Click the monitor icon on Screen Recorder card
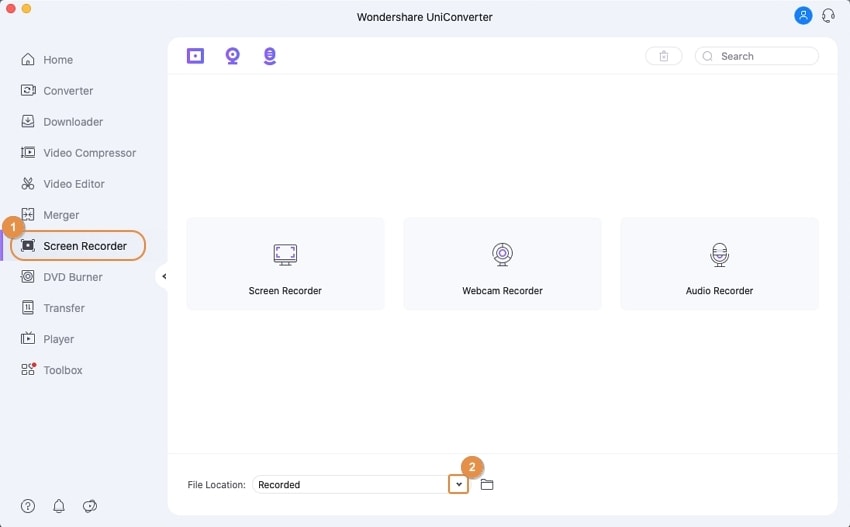The width and height of the screenshot is (850, 527). tap(285, 254)
